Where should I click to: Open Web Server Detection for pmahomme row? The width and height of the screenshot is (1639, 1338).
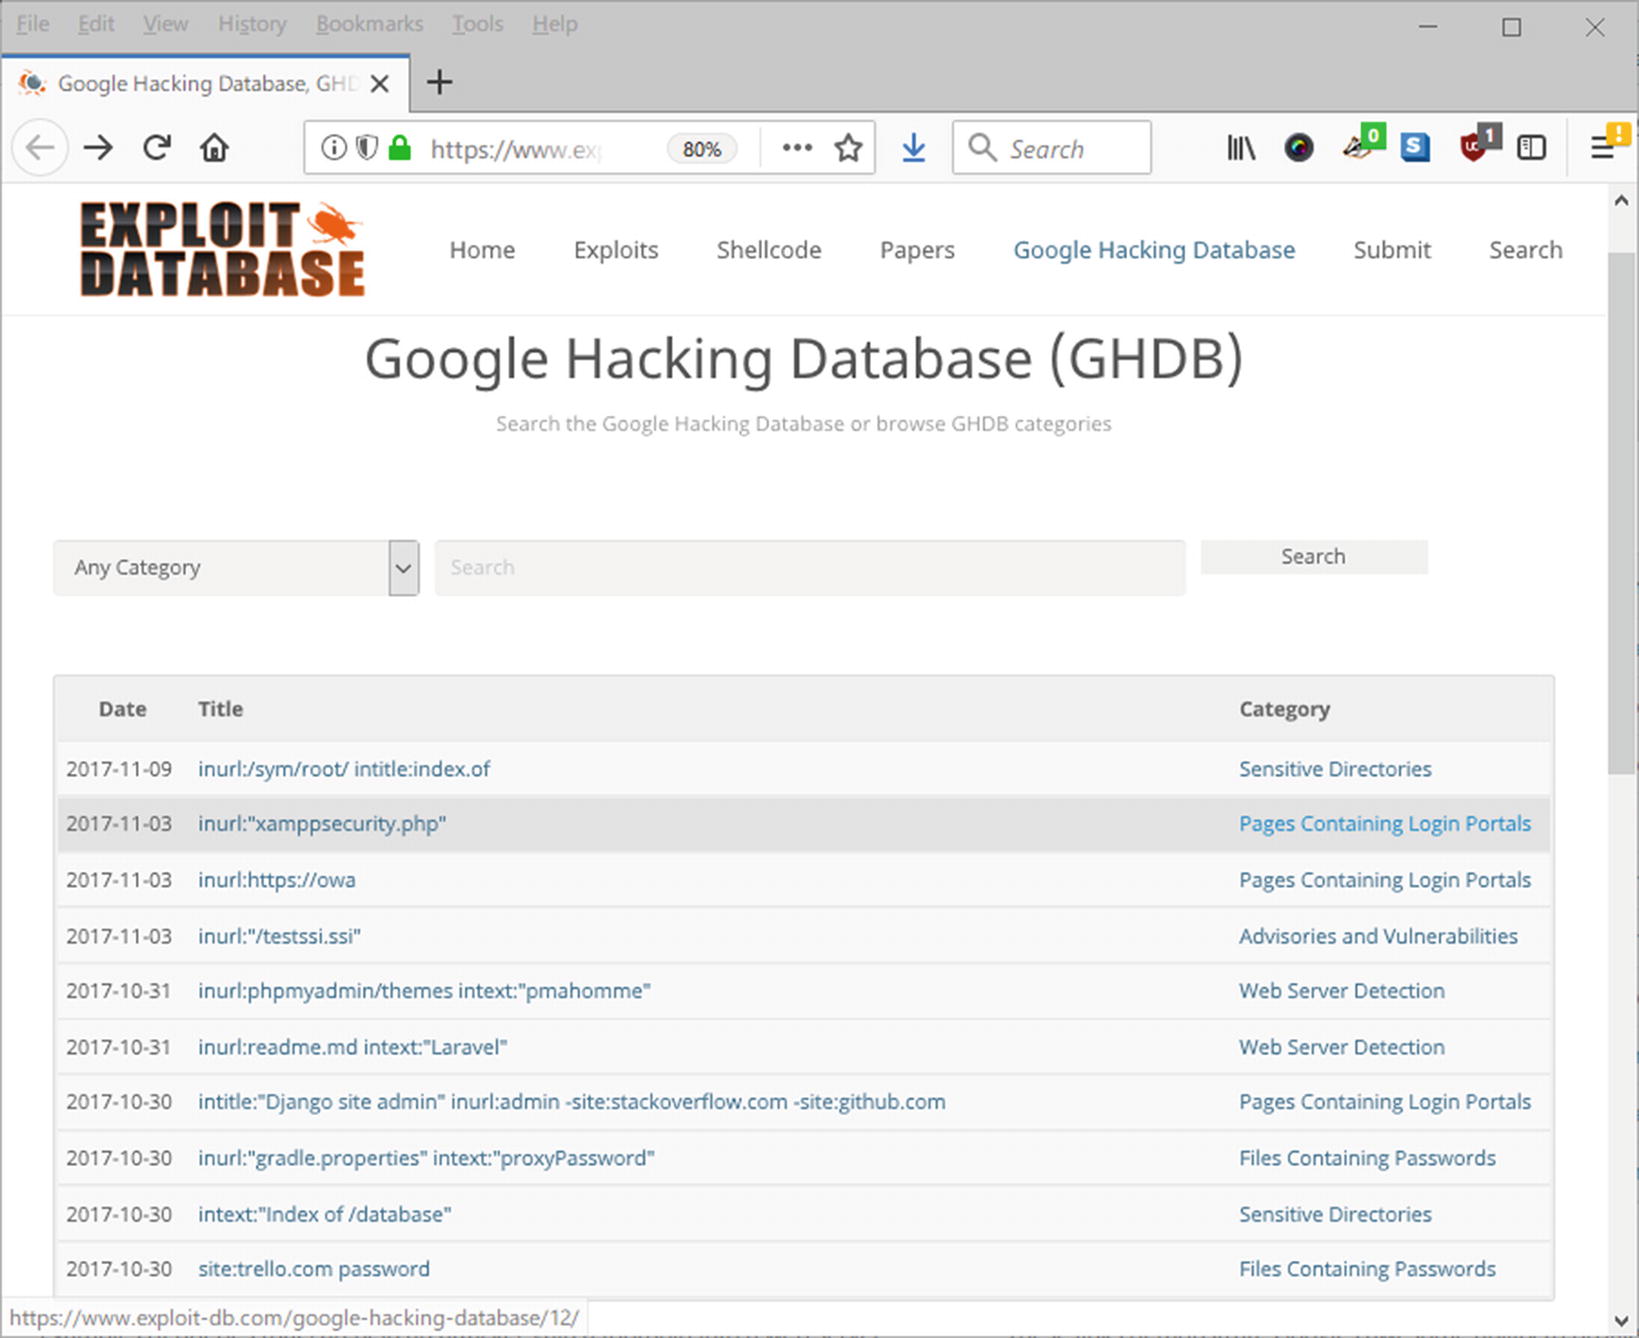click(x=1341, y=991)
